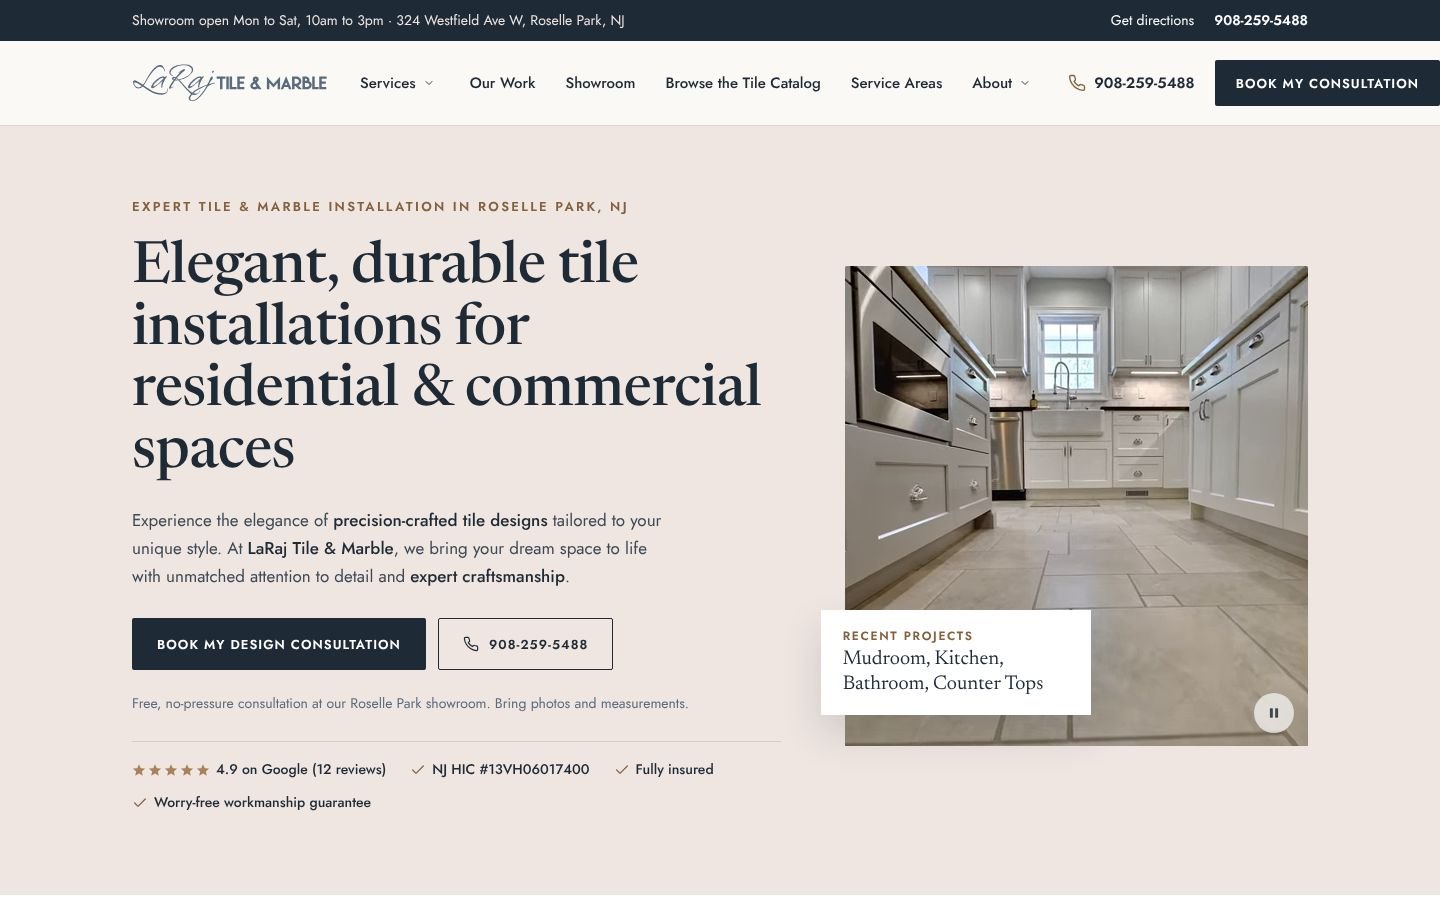Click the Worry-free workmanship guarantee text
The height and width of the screenshot is (900, 1440).
(262, 803)
